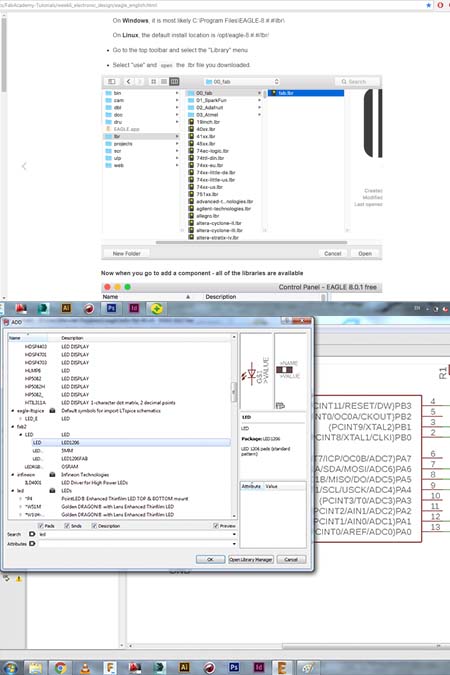Click the green circular-arrows icon in the upper icon strip
450x675 pixels.
point(156,308)
